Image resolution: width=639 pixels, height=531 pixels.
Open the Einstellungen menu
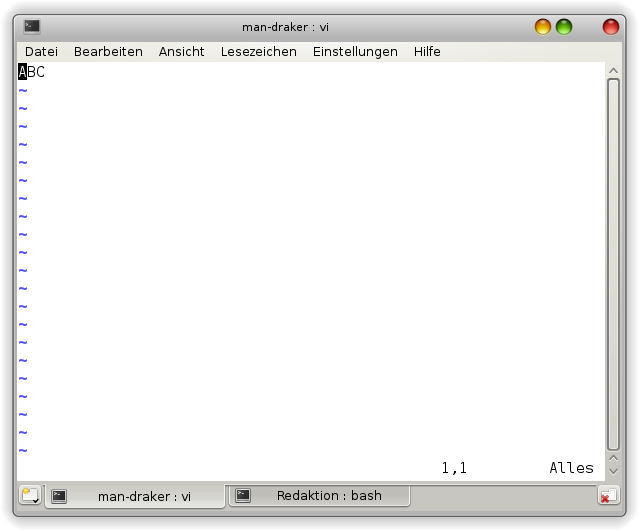355,52
